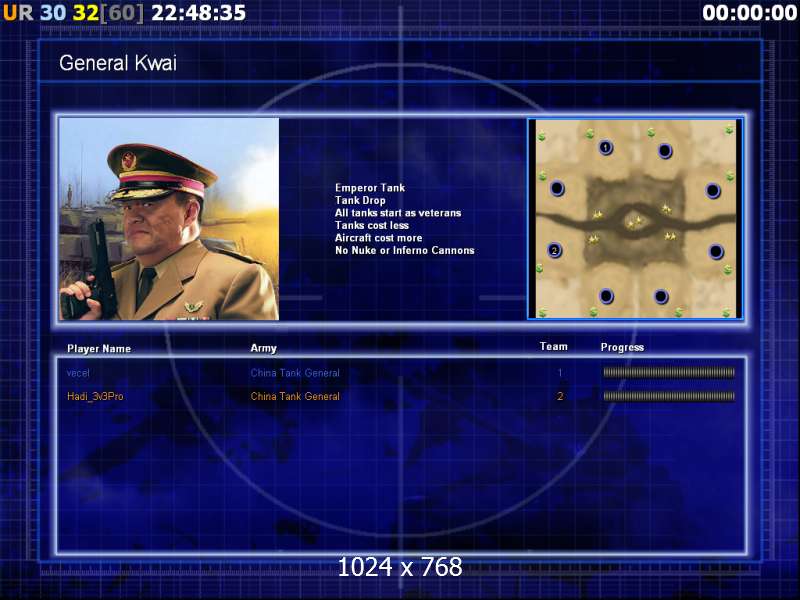This screenshot has height=600, width=800.
Task: Click the 'Tank Drop' ability line
Action: tap(360, 201)
